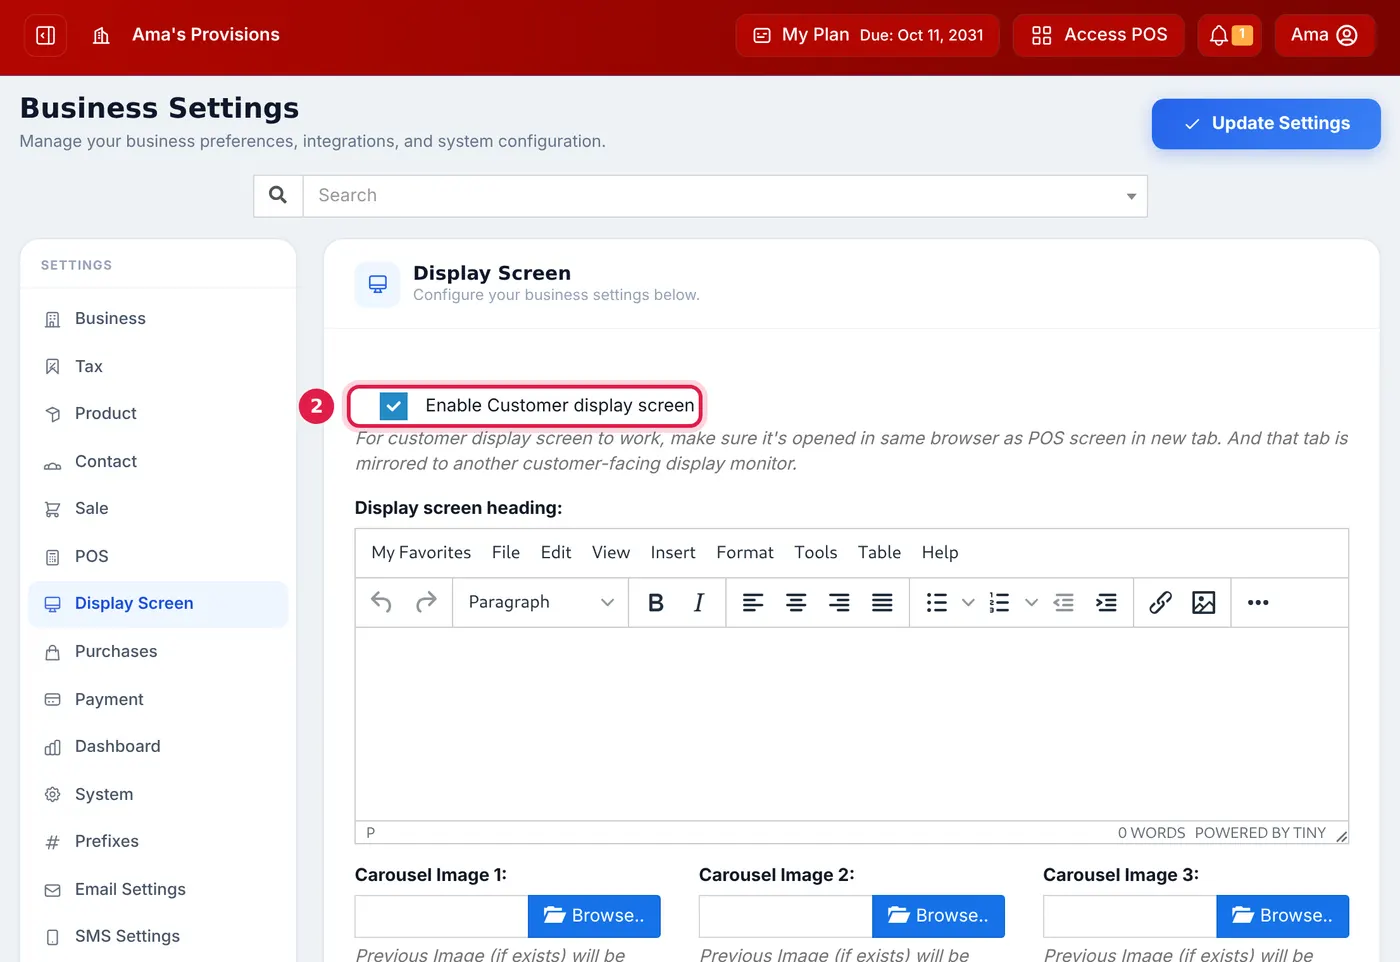This screenshot has width=1400, height=962.
Task: Click the undo arrow in the editor toolbar
Action: tap(381, 602)
